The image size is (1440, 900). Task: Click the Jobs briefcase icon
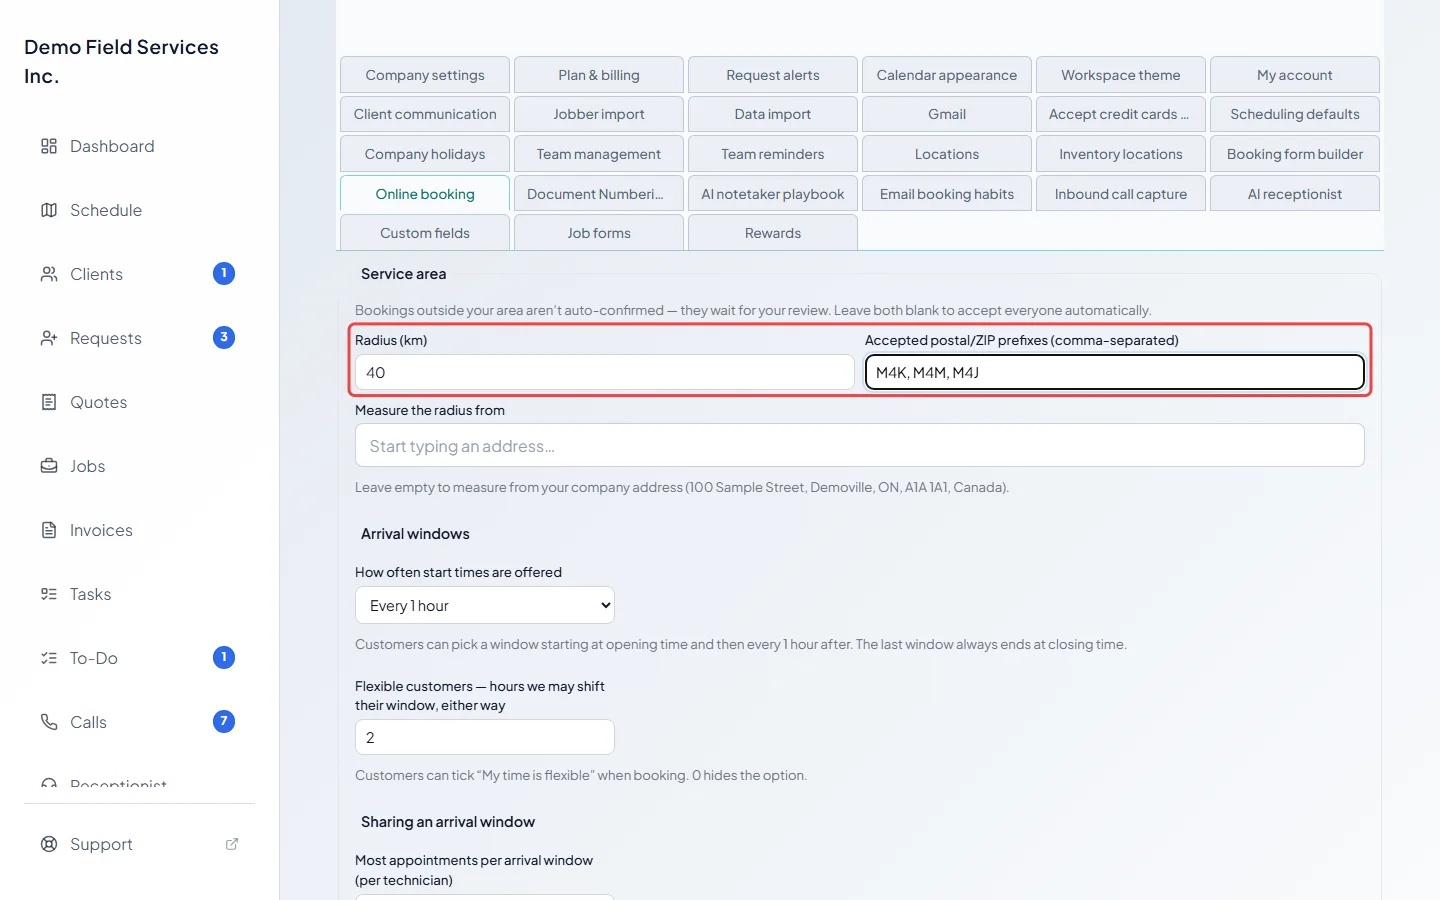[x=49, y=466]
